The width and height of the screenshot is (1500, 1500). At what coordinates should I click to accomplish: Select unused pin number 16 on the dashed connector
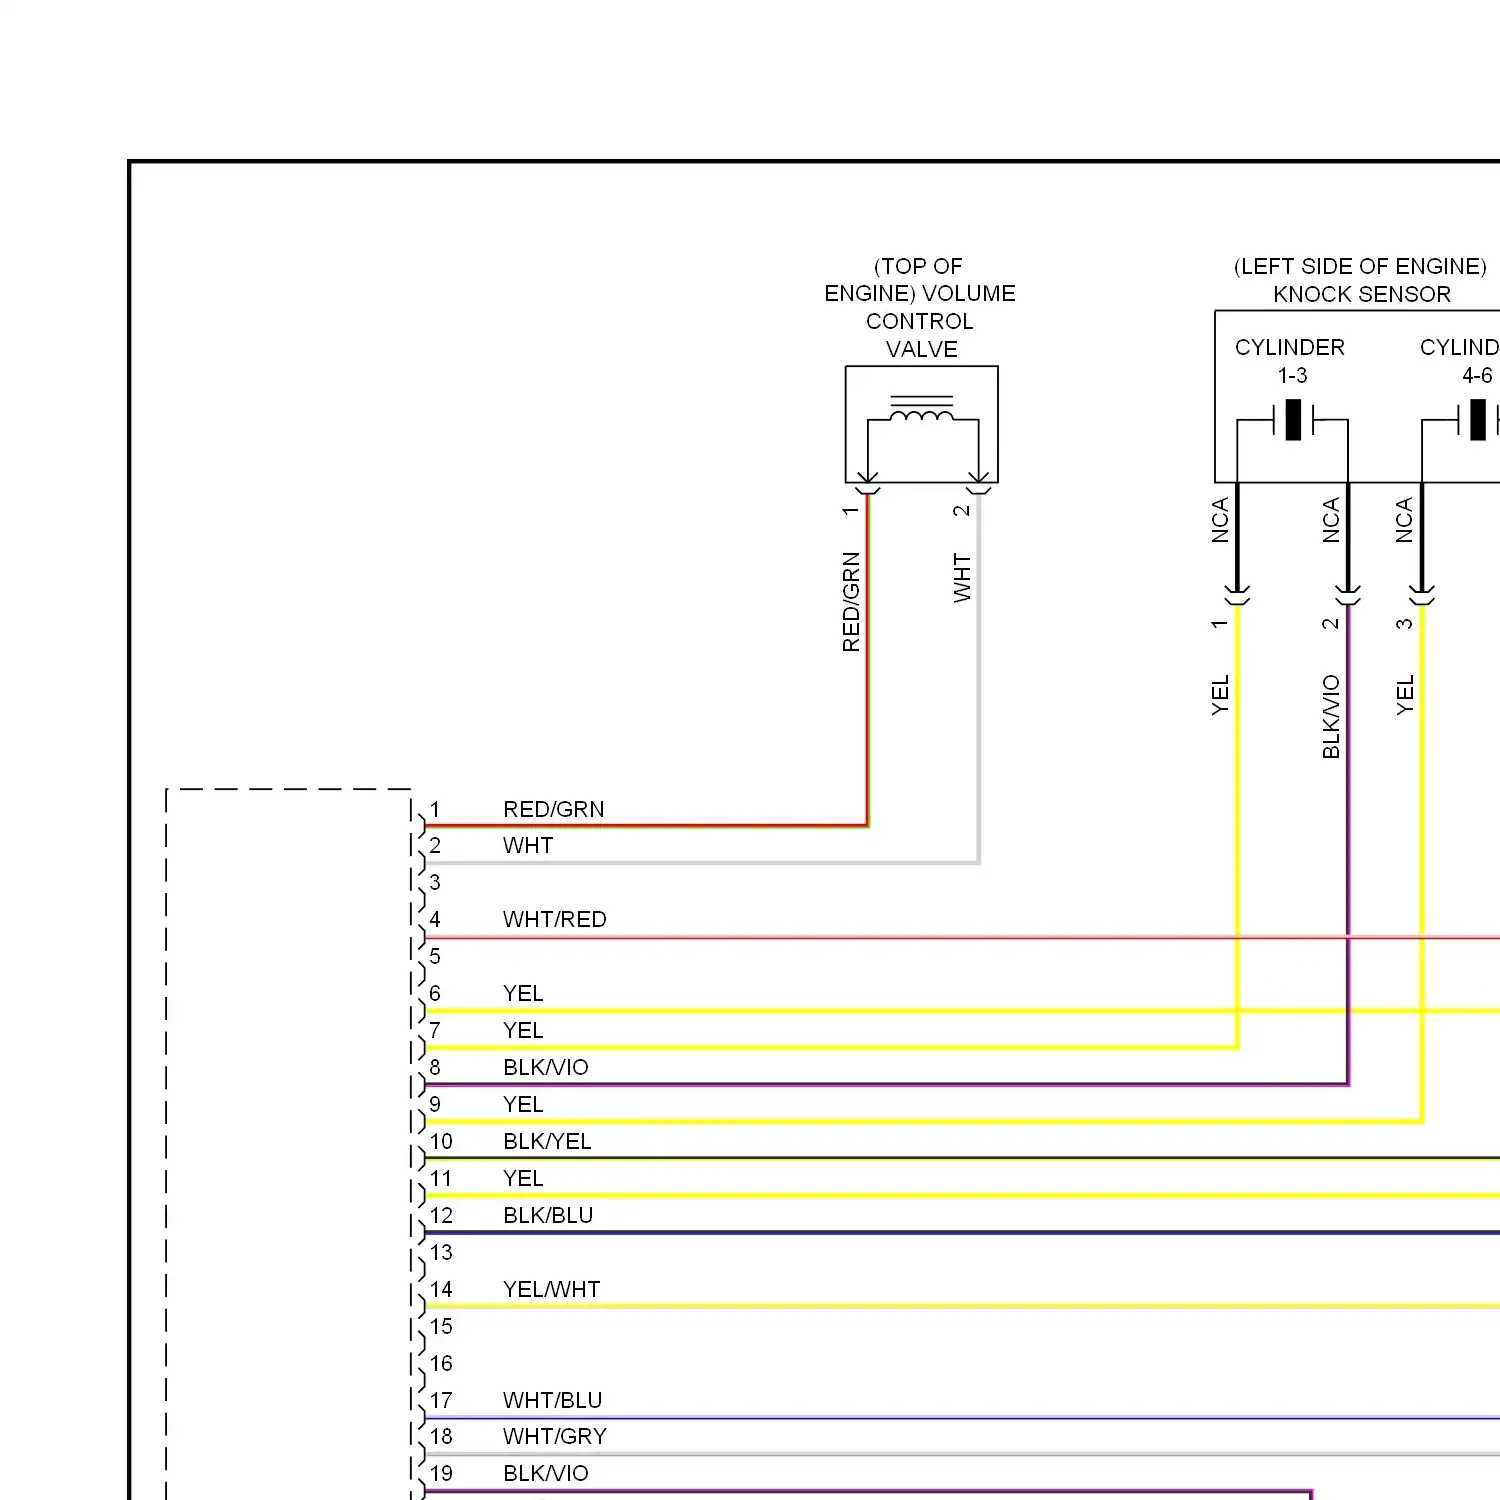point(441,1364)
